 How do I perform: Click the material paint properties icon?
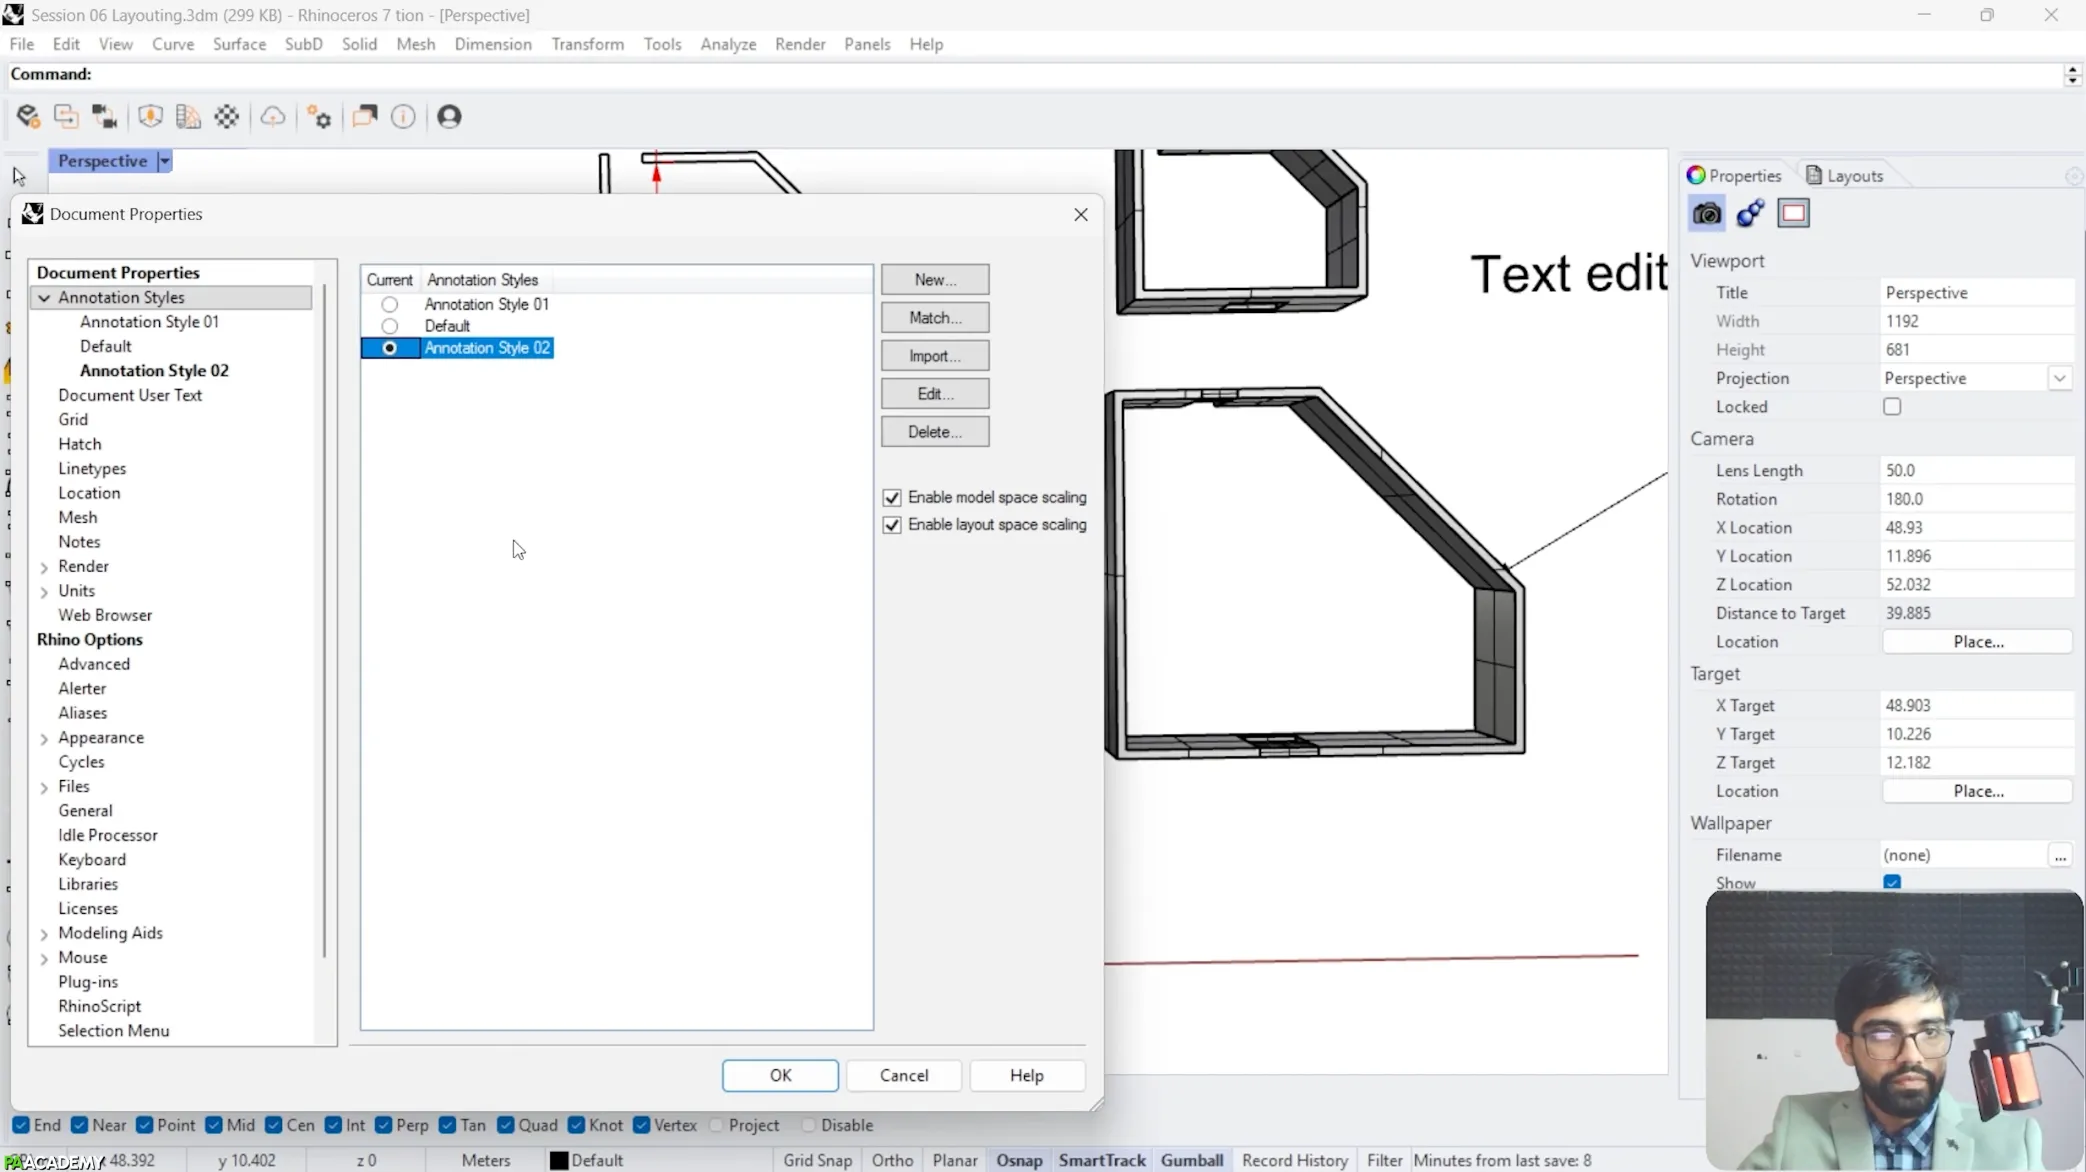(1750, 213)
